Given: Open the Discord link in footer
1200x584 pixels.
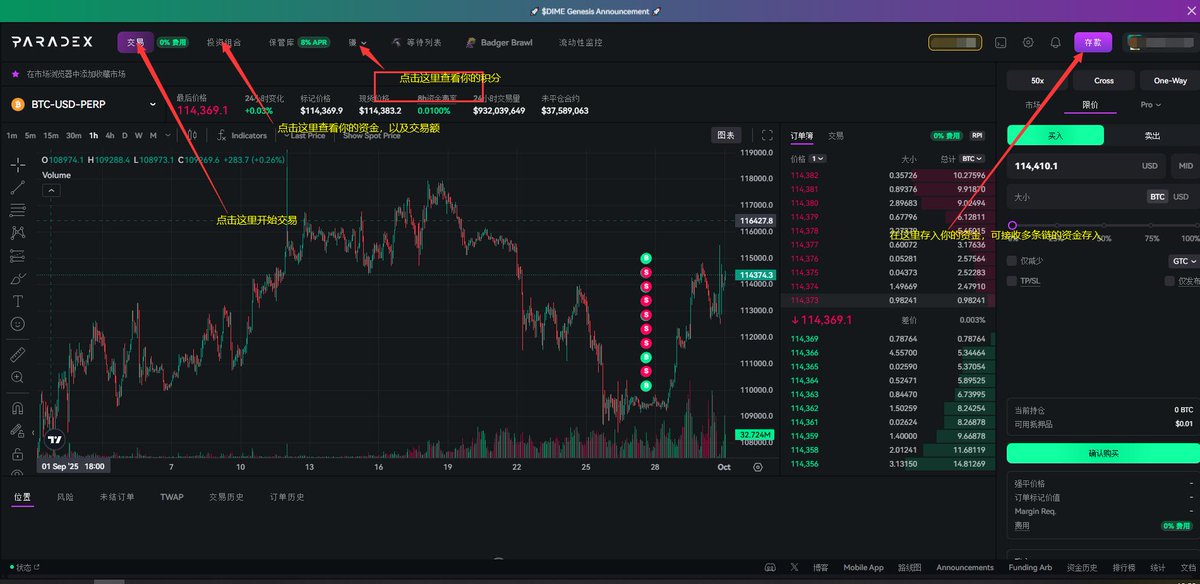Looking at the screenshot, I should pos(770,567).
